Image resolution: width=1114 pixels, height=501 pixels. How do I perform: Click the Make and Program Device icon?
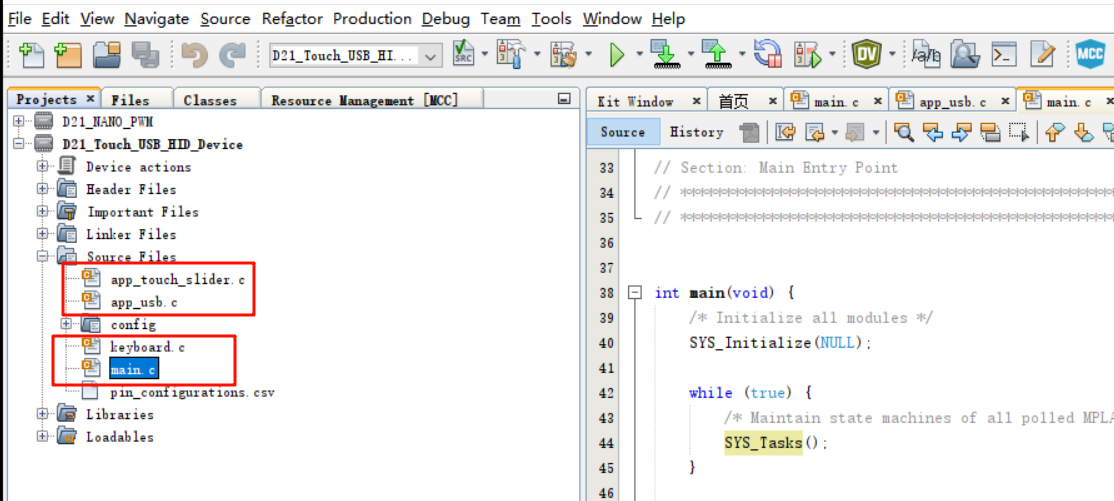point(666,54)
